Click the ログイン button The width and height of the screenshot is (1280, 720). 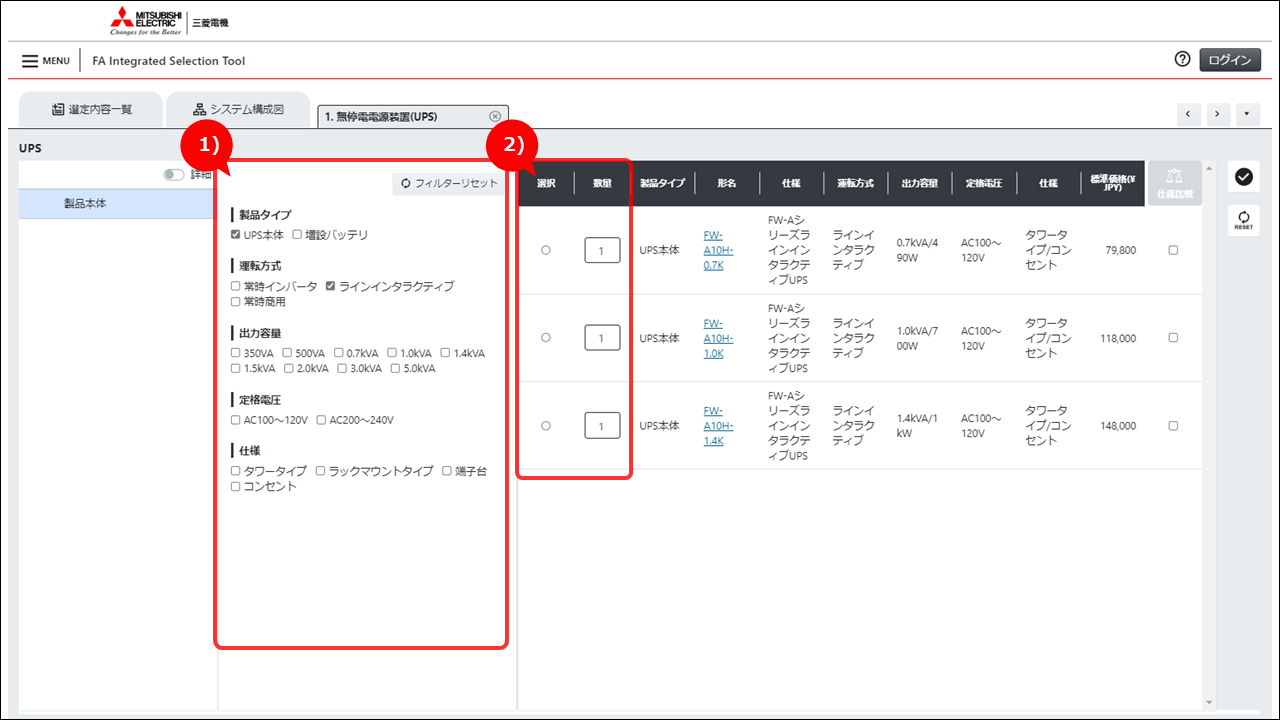pyautogui.click(x=1229, y=60)
